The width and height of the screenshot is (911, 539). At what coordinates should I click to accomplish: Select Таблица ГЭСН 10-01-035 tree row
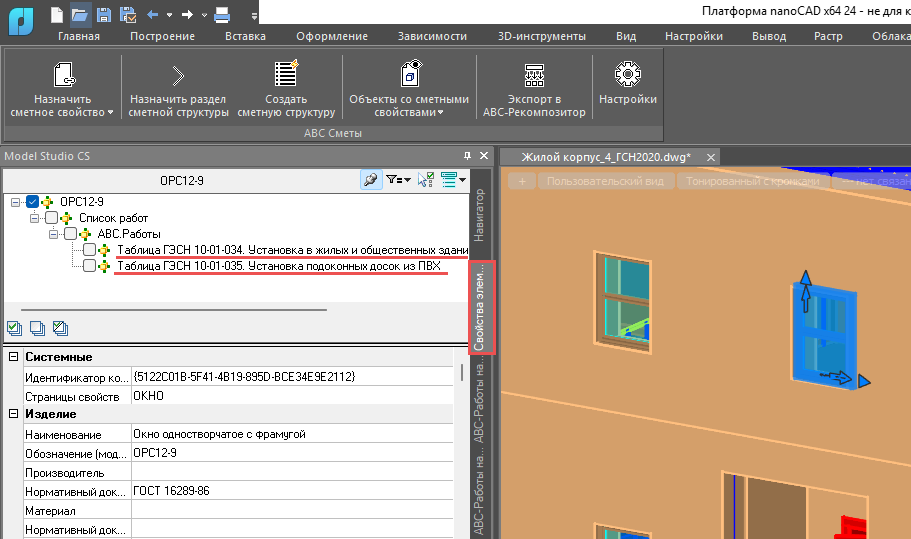point(279,266)
